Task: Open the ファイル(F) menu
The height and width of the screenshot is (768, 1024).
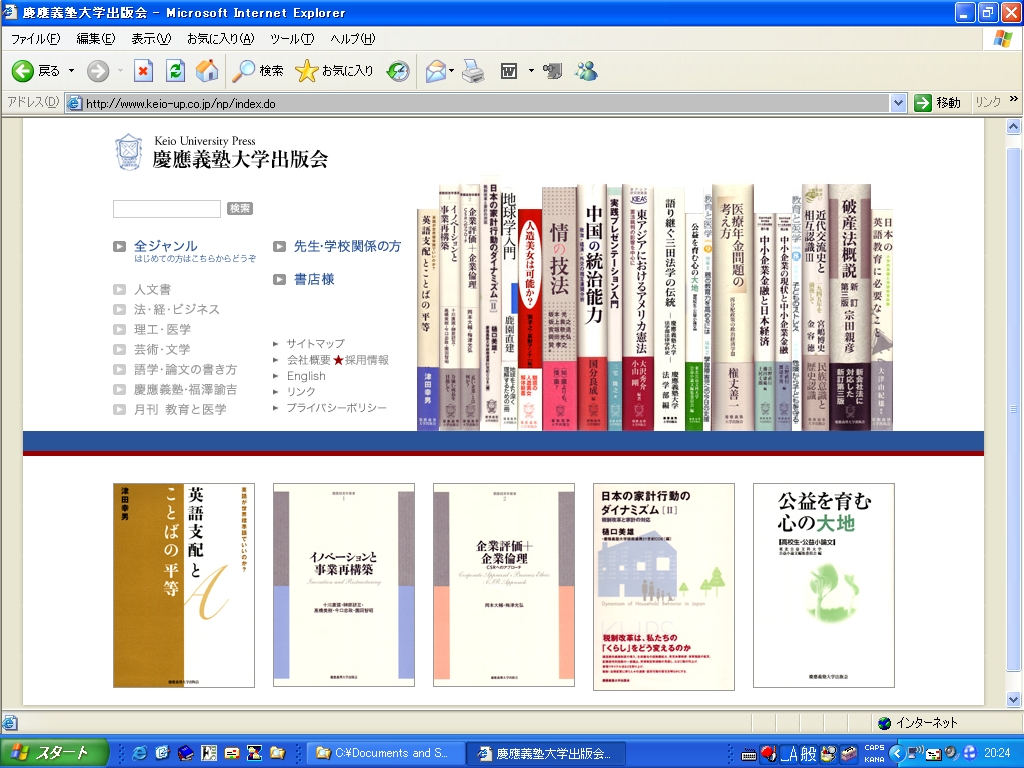Action: [35, 39]
